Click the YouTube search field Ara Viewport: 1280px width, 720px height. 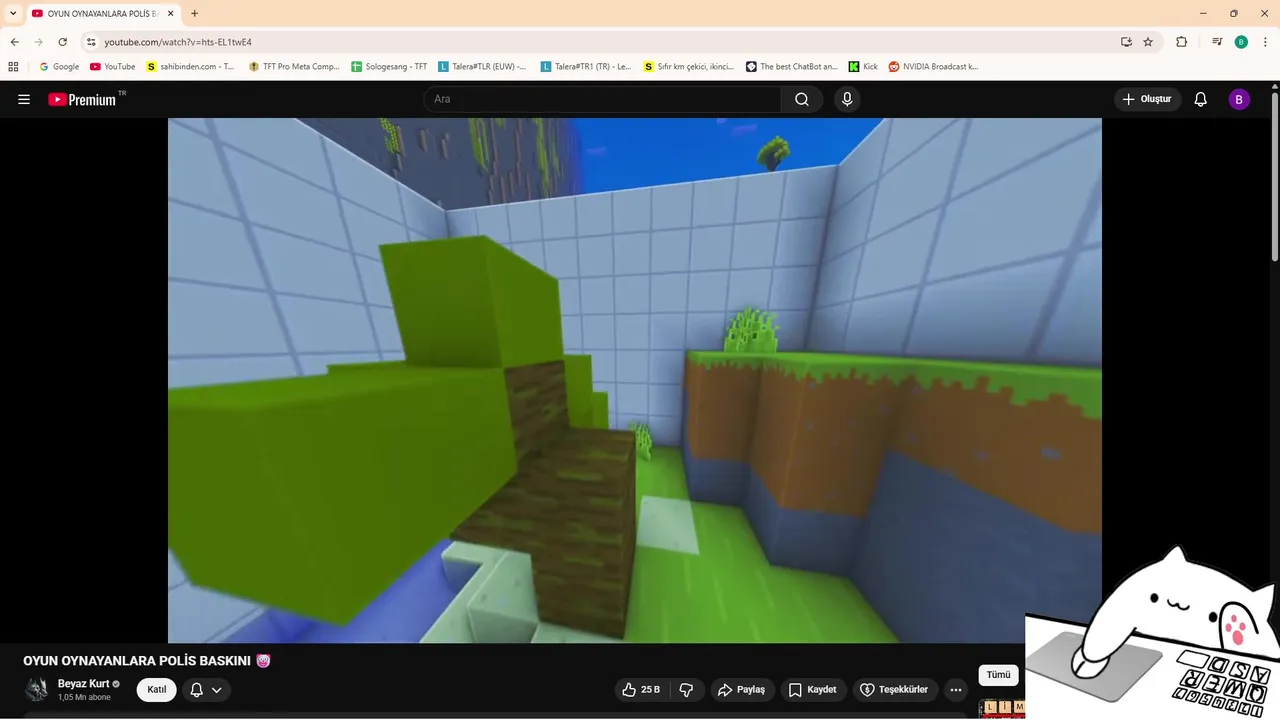[603, 99]
